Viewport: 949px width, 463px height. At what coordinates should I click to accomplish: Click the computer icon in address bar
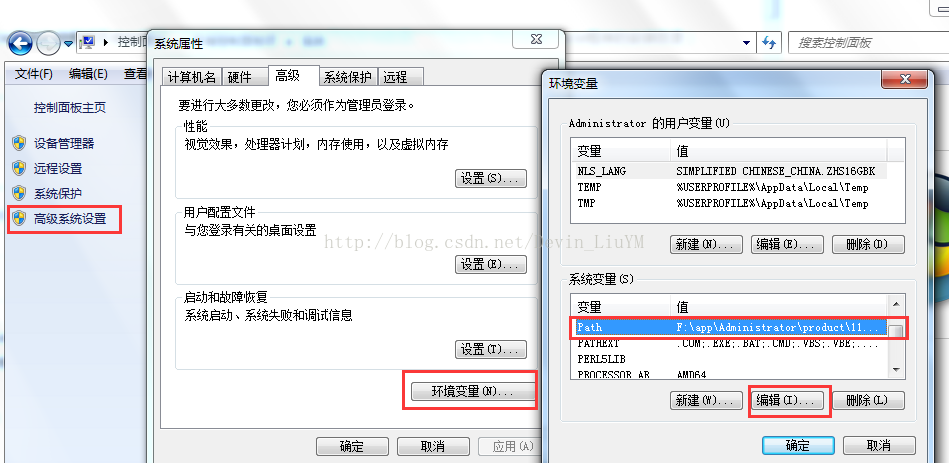pyautogui.click(x=88, y=42)
